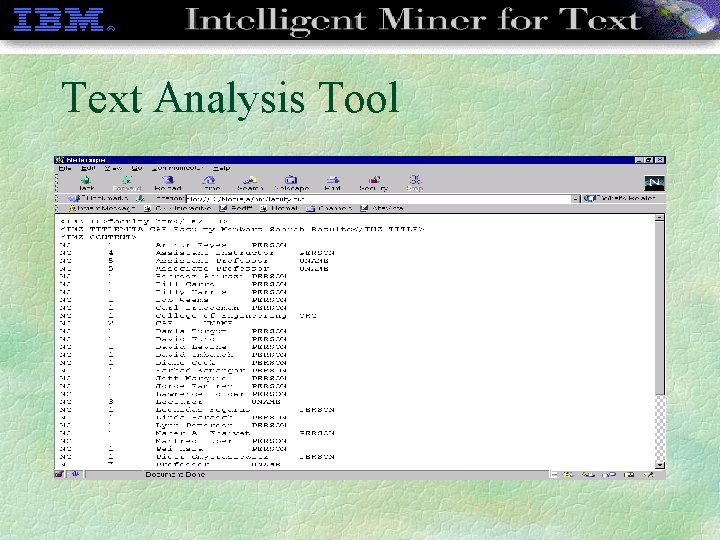Click the Netscape window title bar icon
This screenshot has width=720, height=540.
(60, 160)
